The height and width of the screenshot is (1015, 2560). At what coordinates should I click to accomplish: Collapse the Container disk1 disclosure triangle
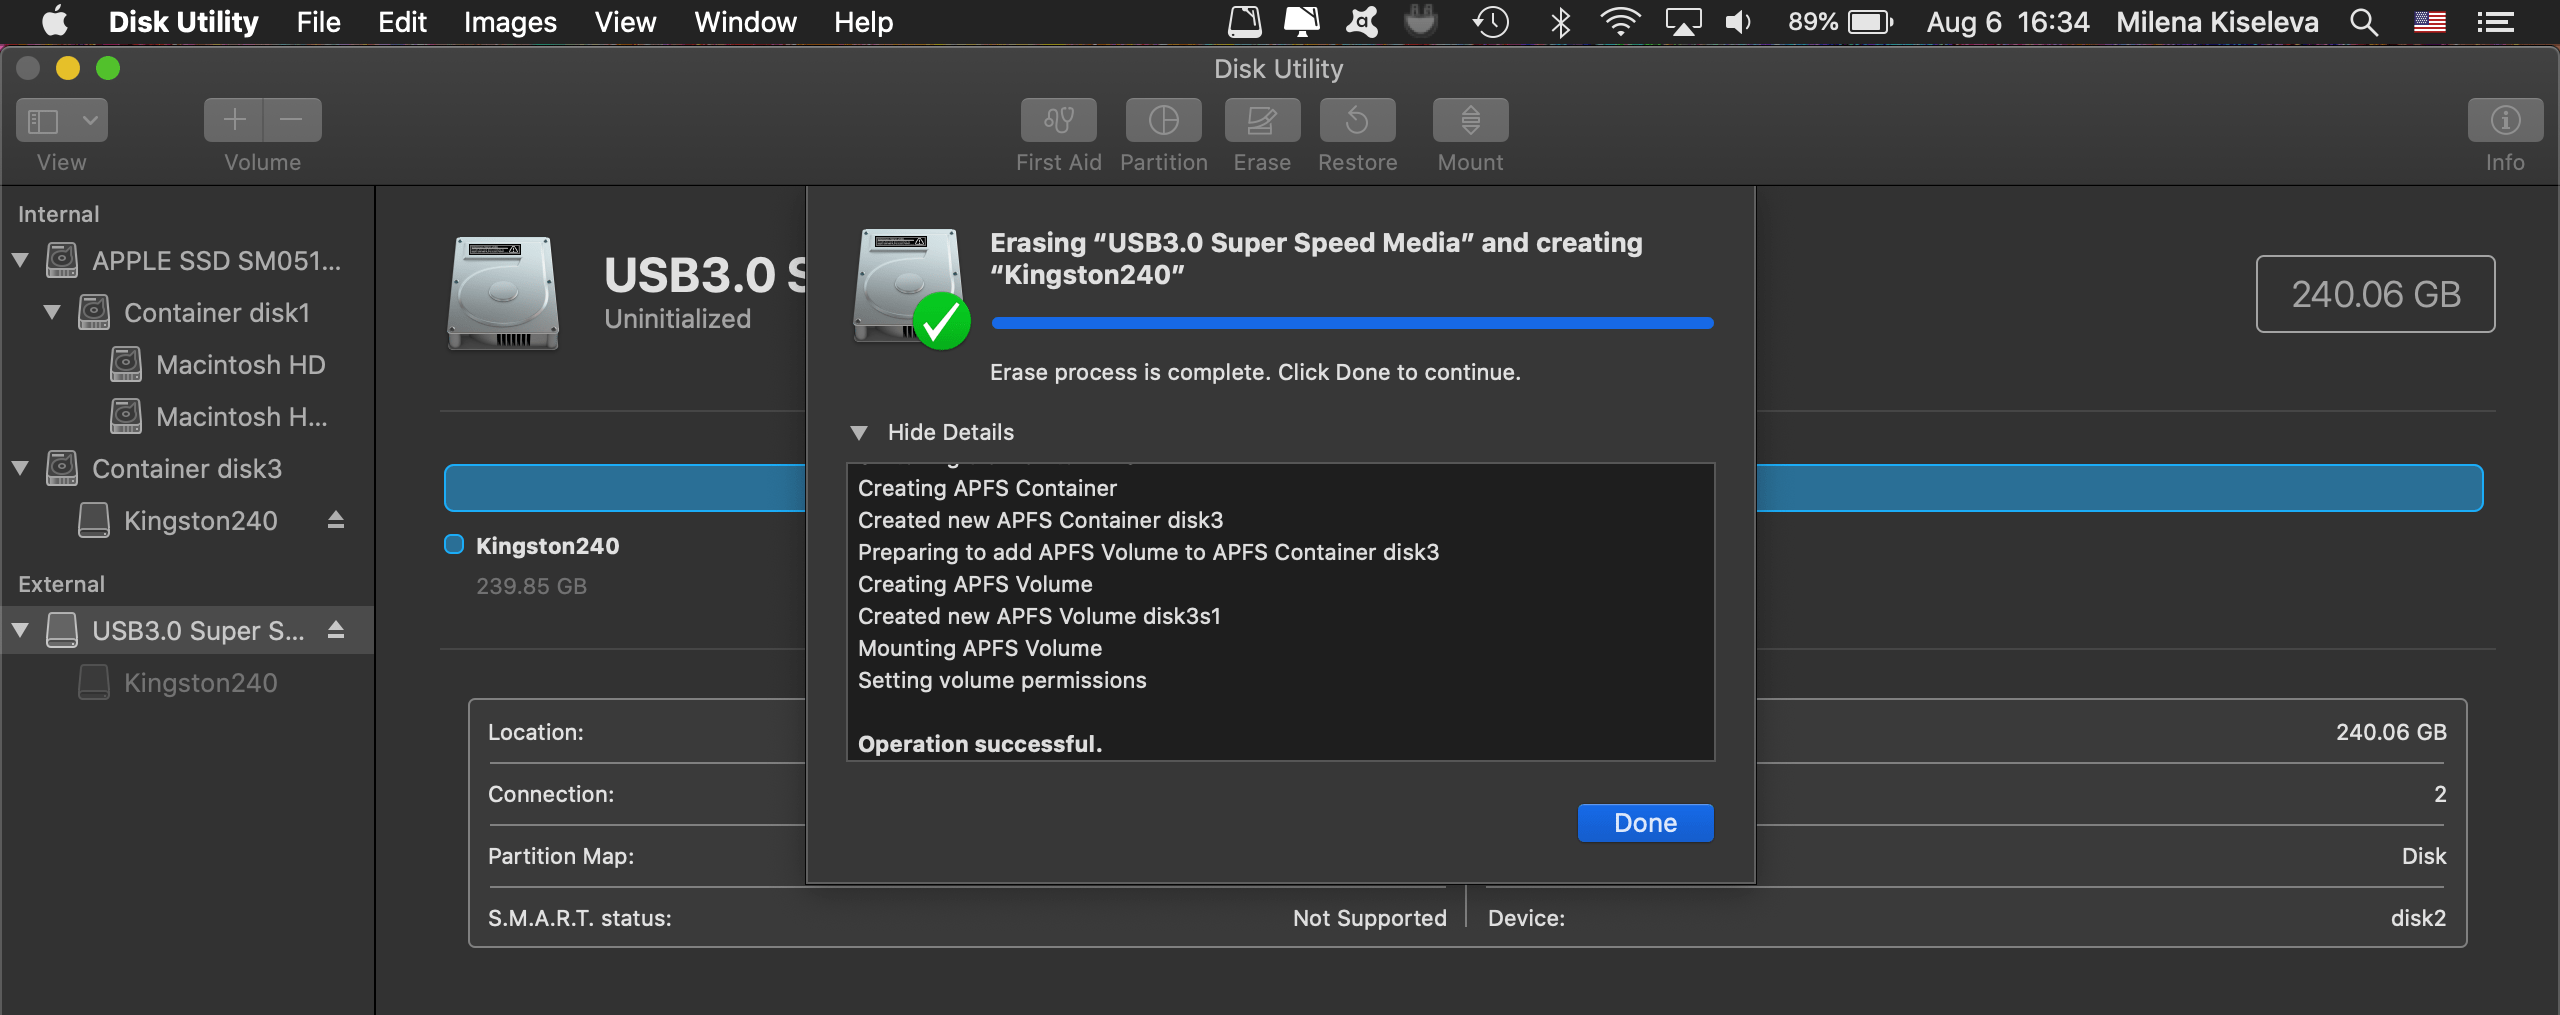pos(52,313)
